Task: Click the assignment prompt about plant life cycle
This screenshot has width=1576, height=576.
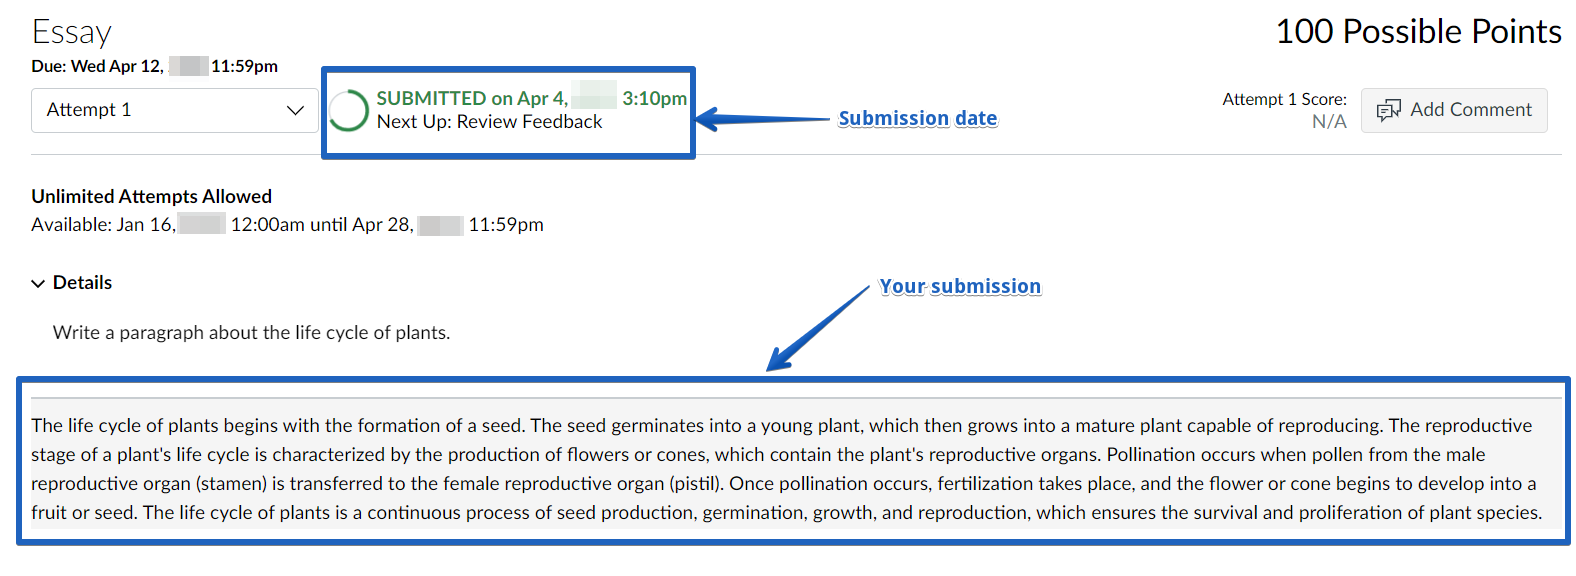Action: click(x=251, y=333)
